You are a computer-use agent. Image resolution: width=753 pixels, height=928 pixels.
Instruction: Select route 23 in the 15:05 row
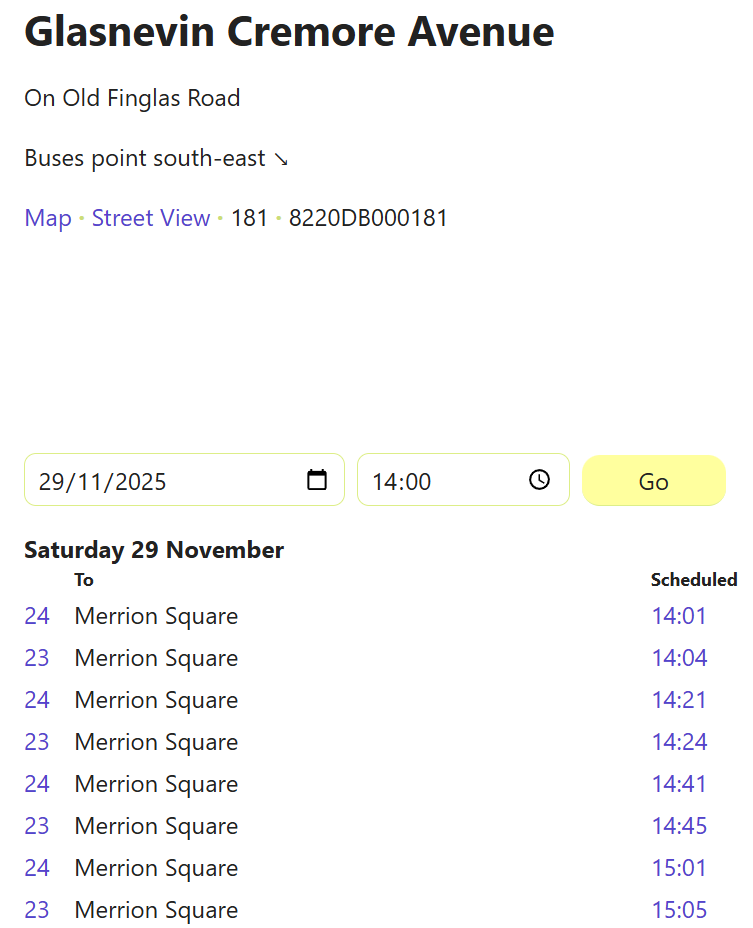pos(37,910)
